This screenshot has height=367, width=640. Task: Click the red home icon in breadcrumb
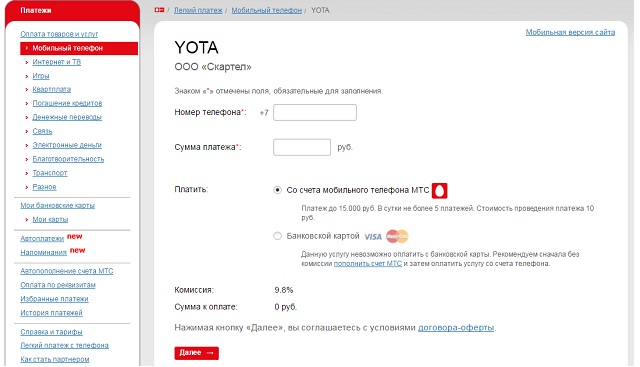coord(159,10)
